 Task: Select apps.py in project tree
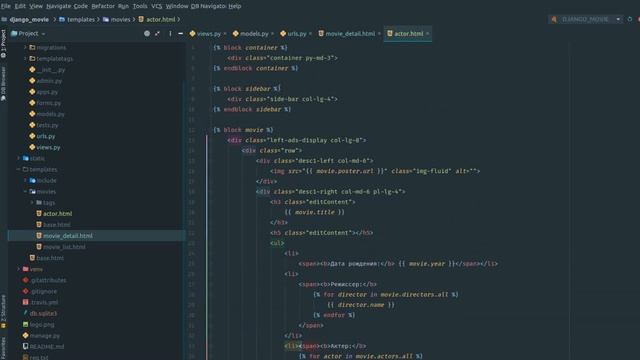click(47, 92)
